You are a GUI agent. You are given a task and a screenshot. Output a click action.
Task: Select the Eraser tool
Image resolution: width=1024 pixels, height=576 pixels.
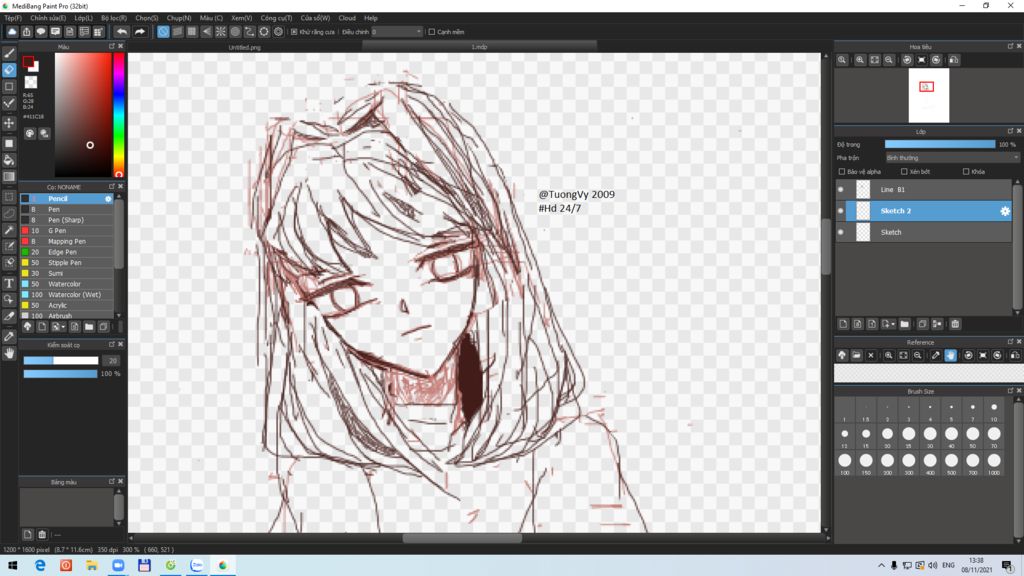point(9,69)
